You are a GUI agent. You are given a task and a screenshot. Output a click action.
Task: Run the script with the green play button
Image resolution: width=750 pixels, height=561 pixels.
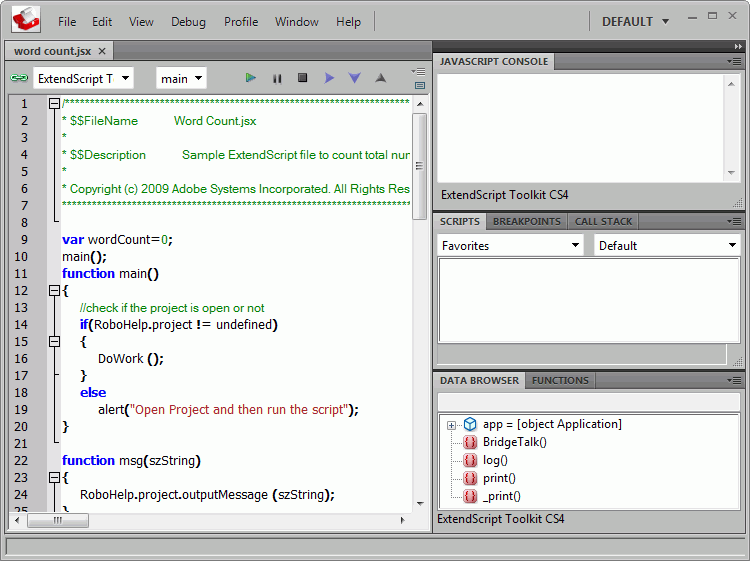pos(251,78)
